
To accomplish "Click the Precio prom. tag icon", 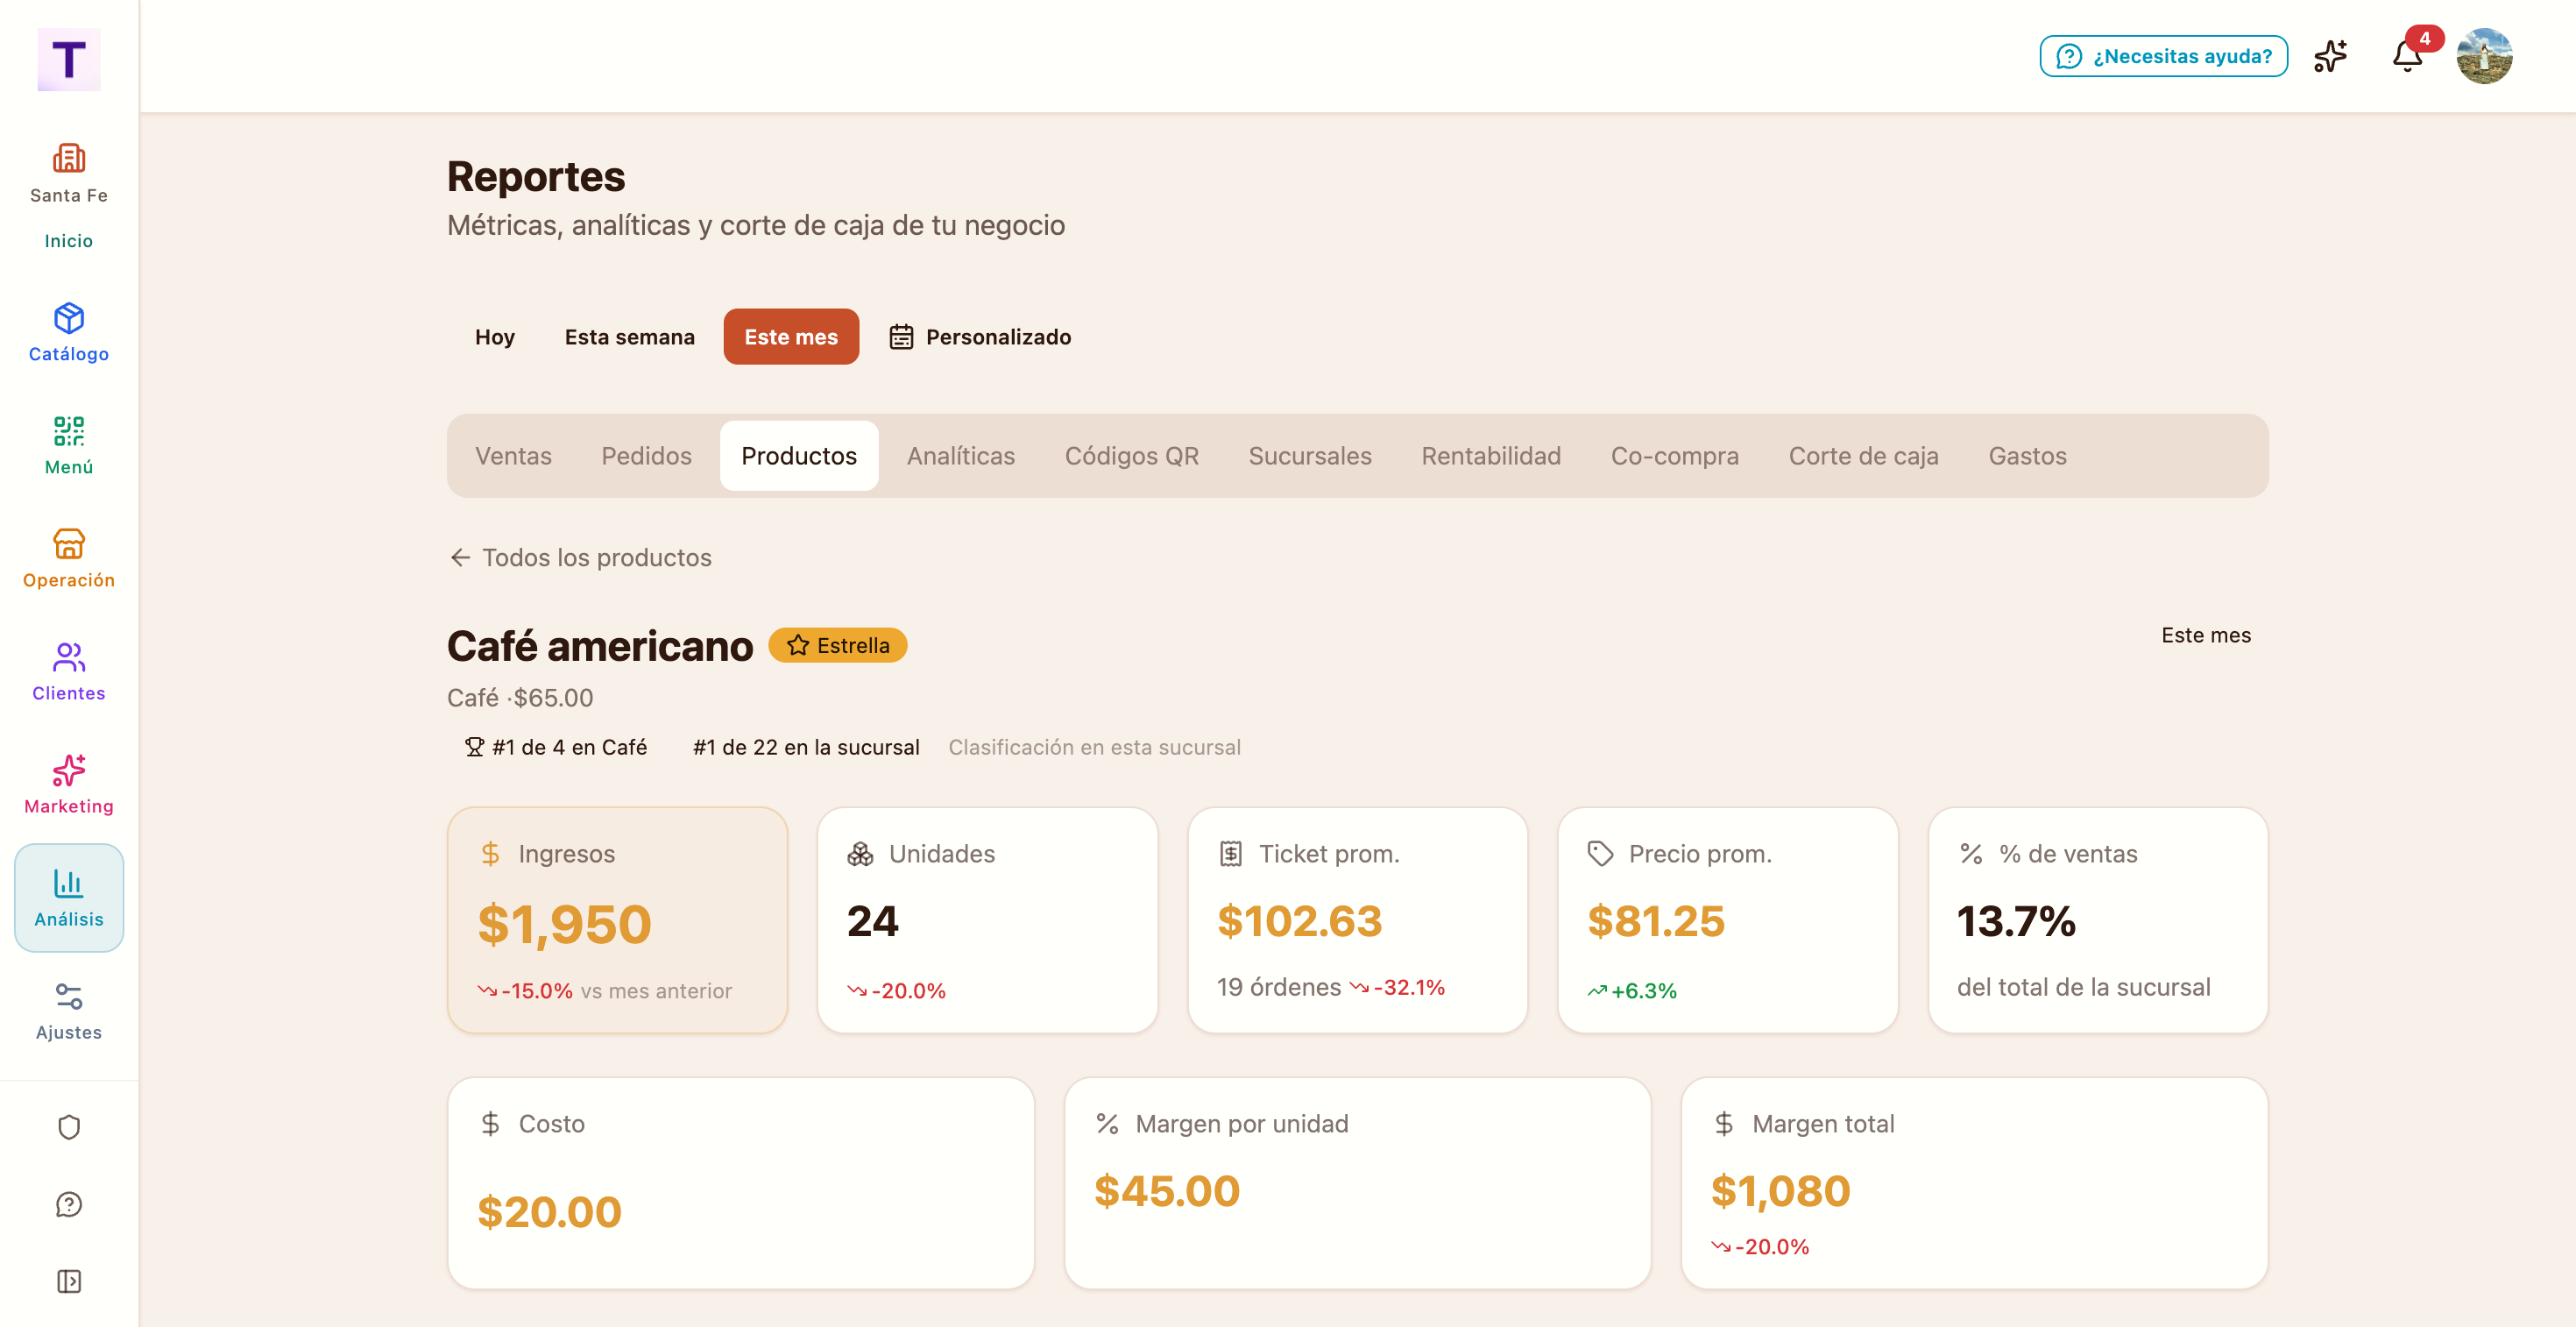I will tap(1600, 854).
